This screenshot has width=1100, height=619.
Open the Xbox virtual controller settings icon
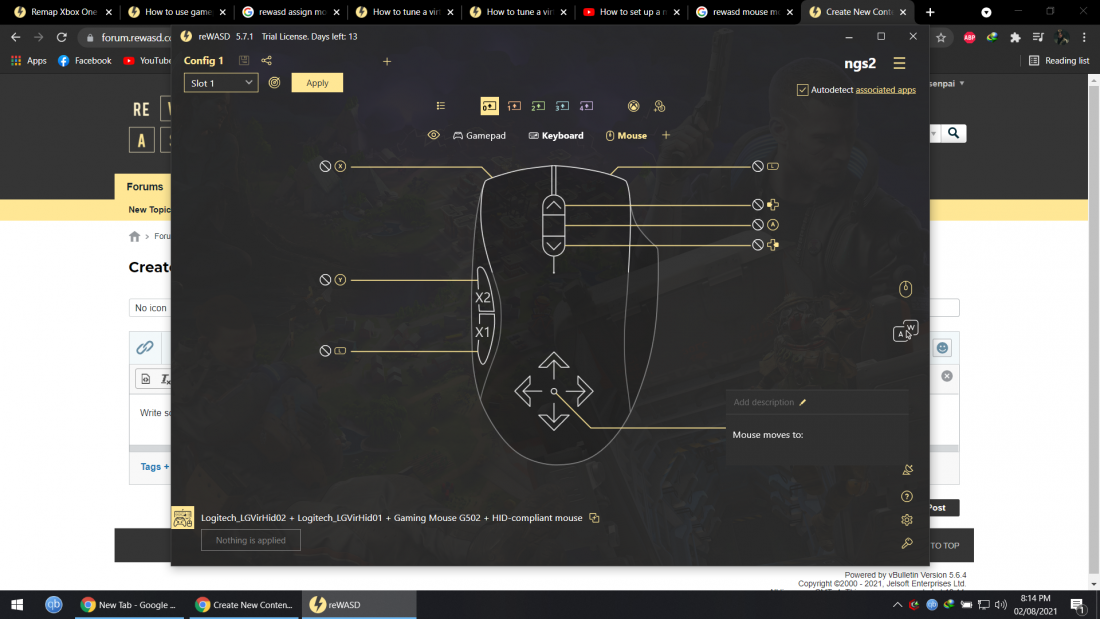tap(633, 106)
